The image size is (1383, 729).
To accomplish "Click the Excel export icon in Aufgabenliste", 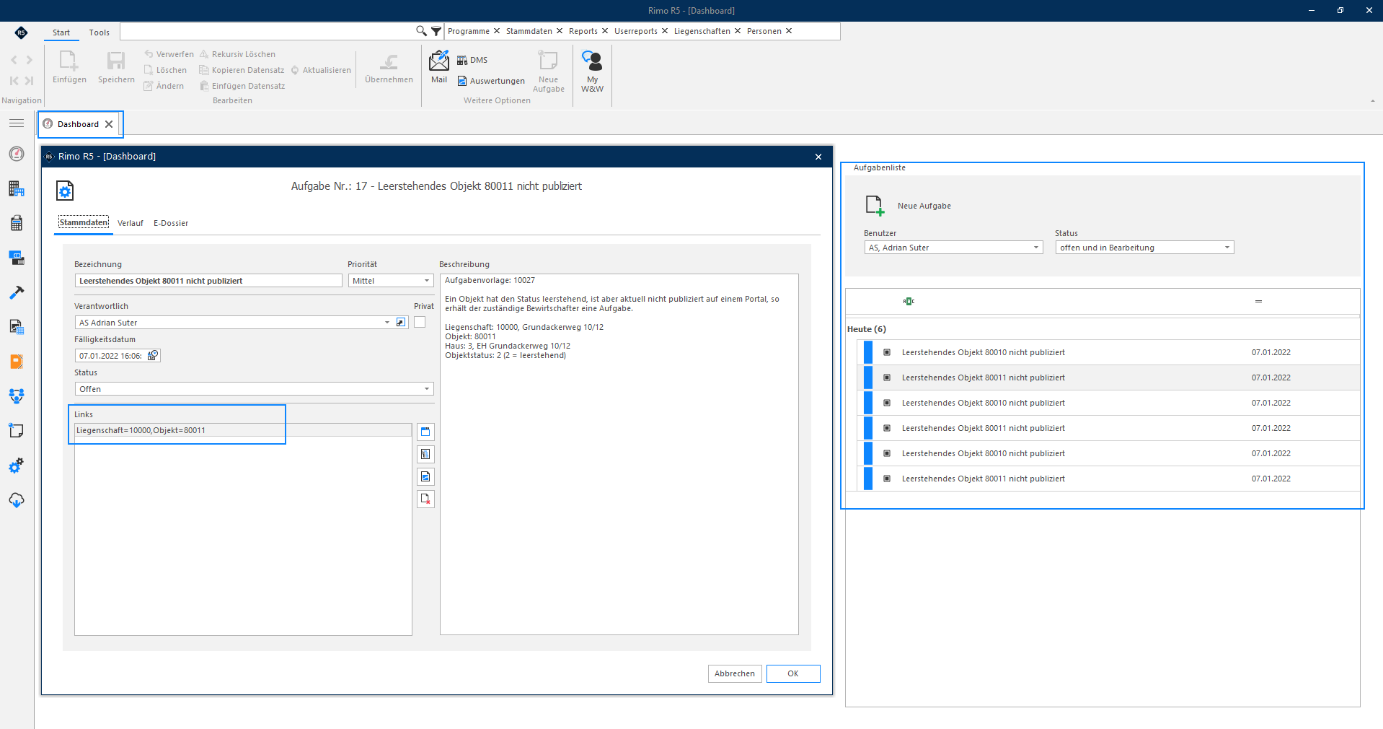I will [x=908, y=301].
